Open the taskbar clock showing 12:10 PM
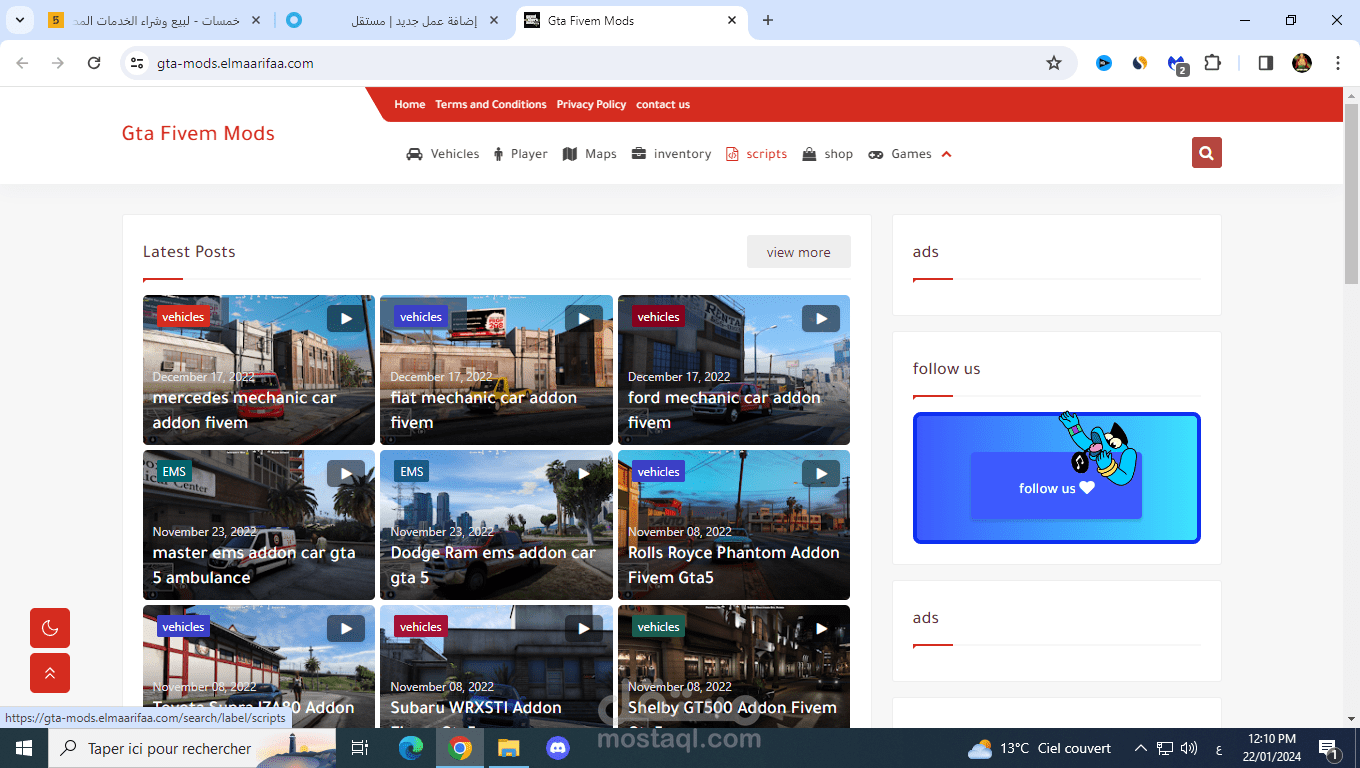 [x=1271, y=748]
